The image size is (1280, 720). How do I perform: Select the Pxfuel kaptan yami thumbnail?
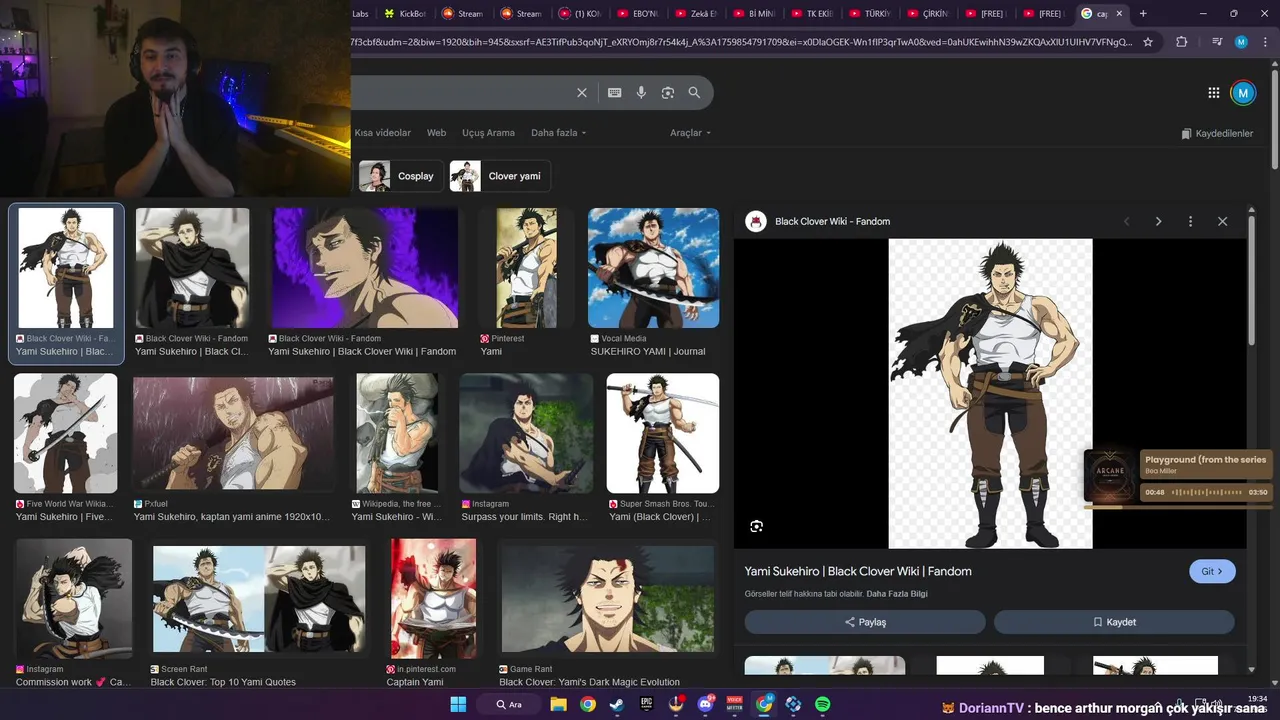(233, 434)
